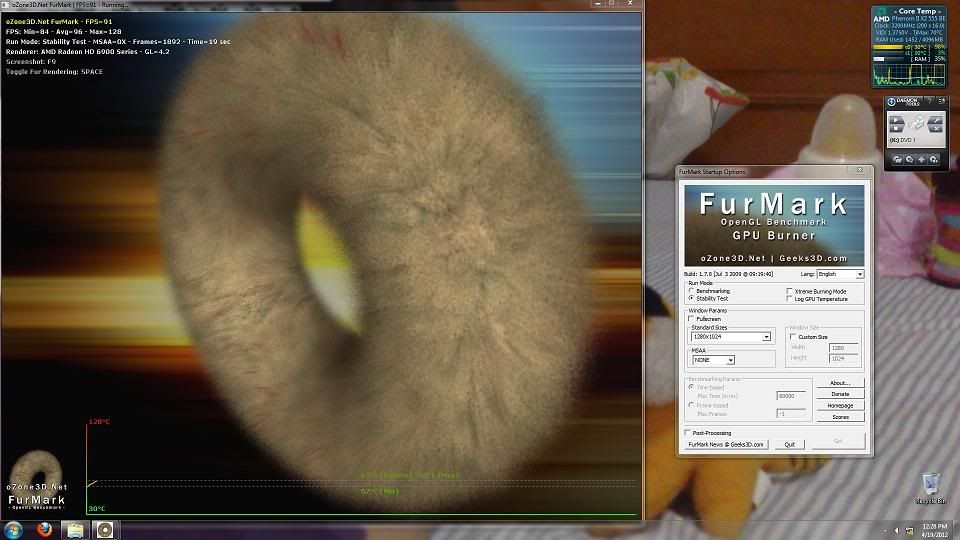Toggle the Custom Size checkbox
This screenshot has height=540, width=960.
pyautogui.click(x=793, y=337)
